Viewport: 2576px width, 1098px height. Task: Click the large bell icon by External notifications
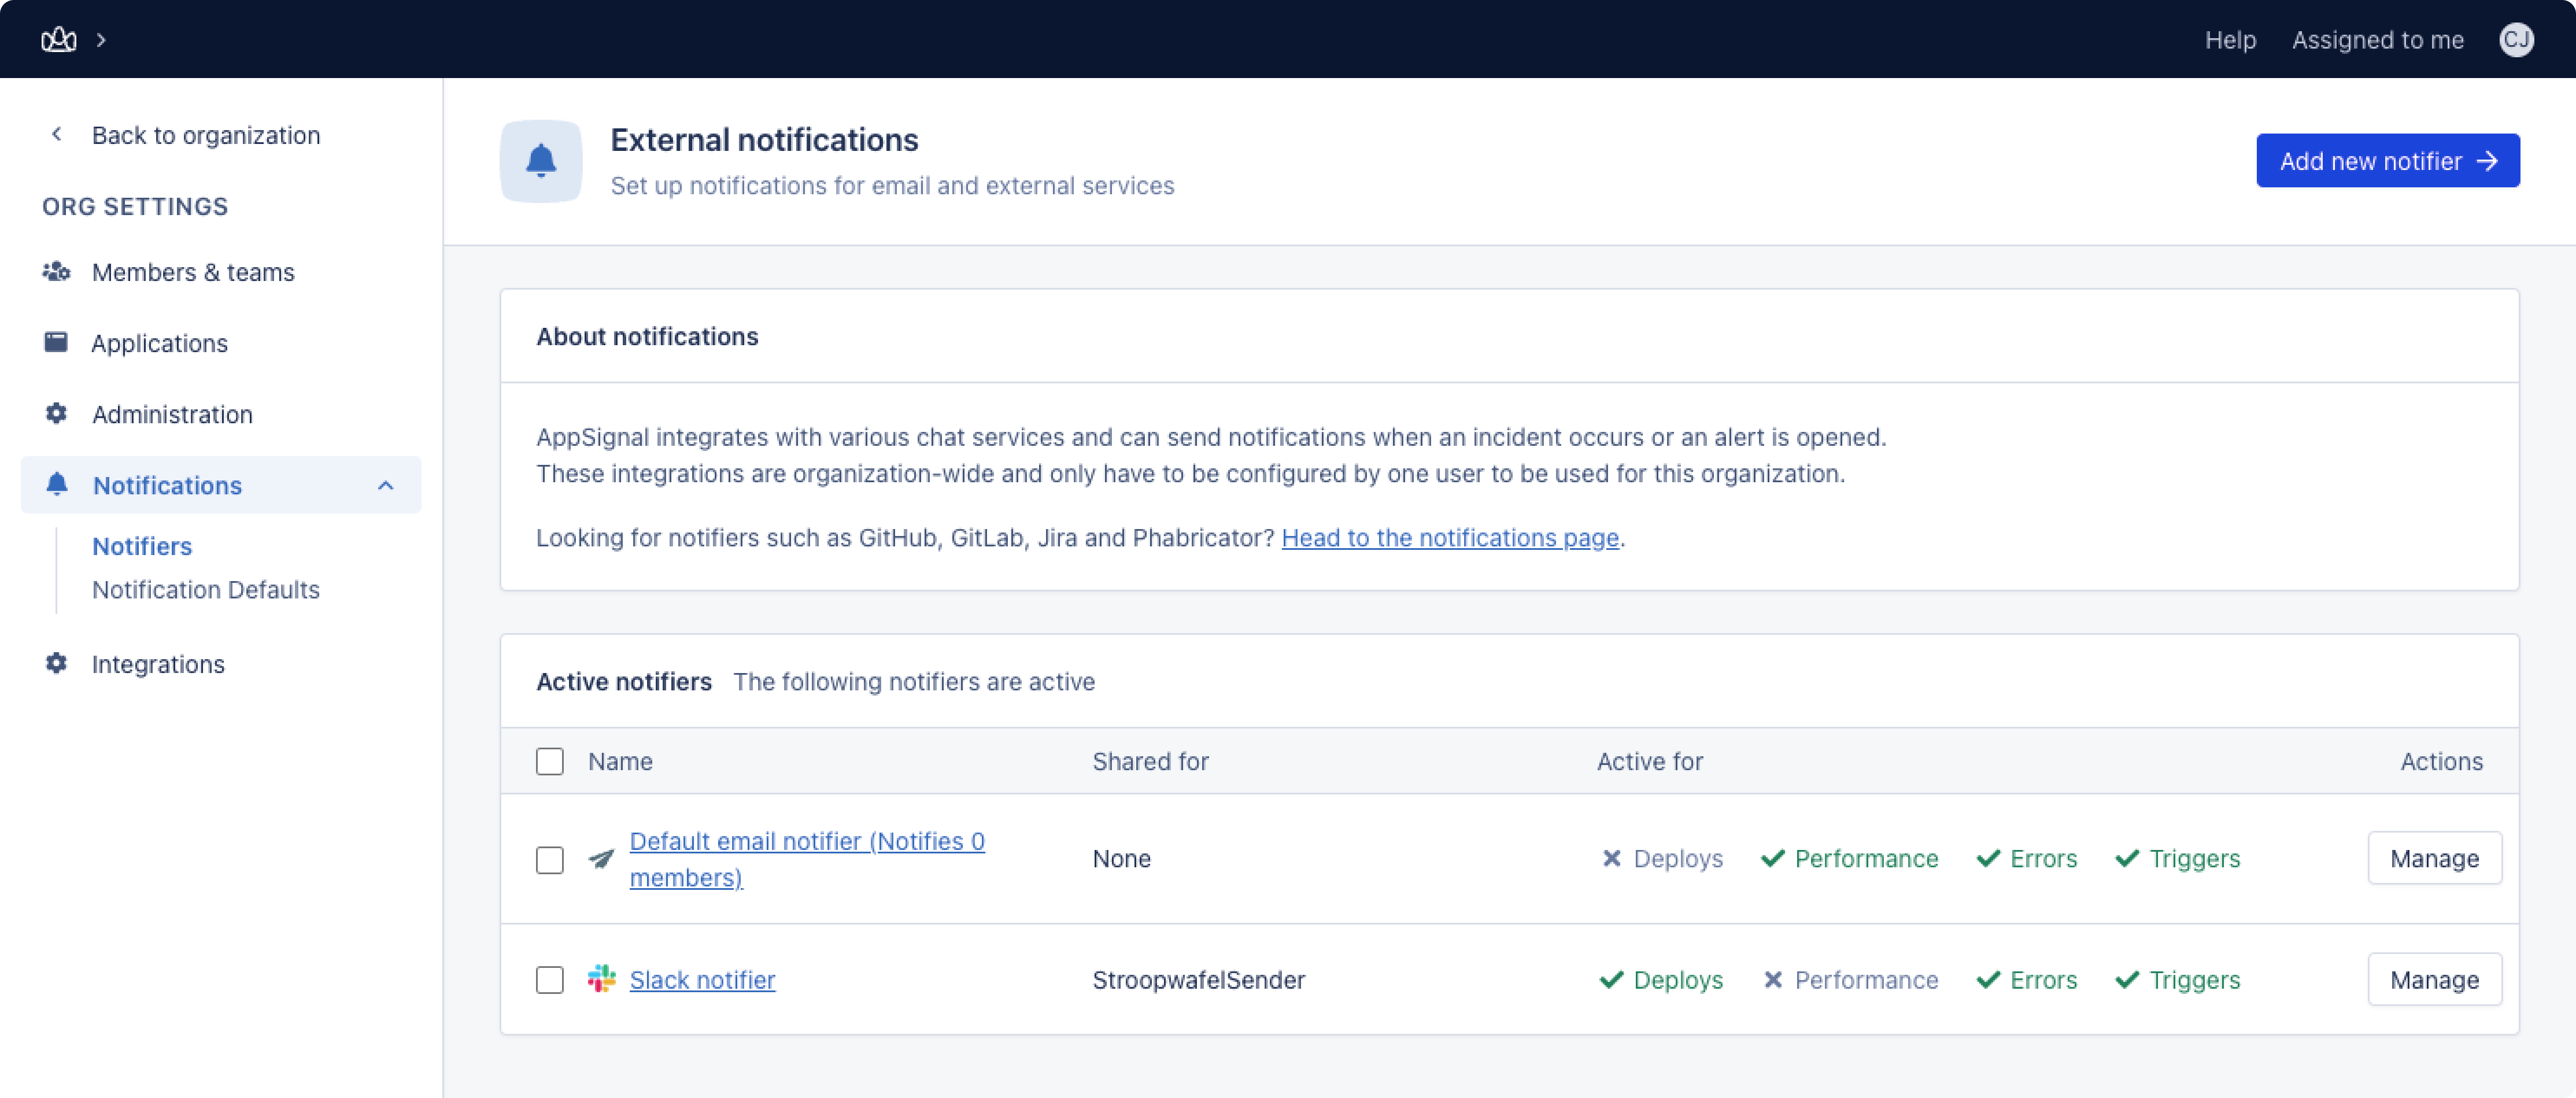point(541,161)
